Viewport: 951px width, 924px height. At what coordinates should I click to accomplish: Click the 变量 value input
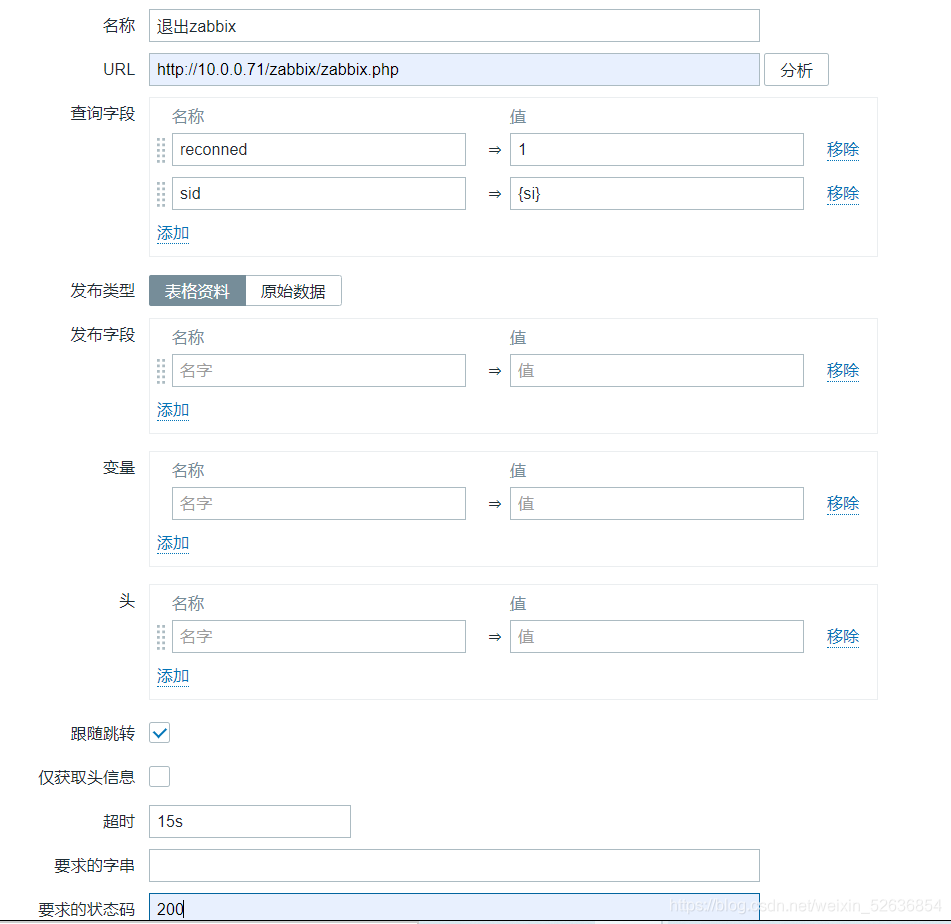click(x=656, y=504)
